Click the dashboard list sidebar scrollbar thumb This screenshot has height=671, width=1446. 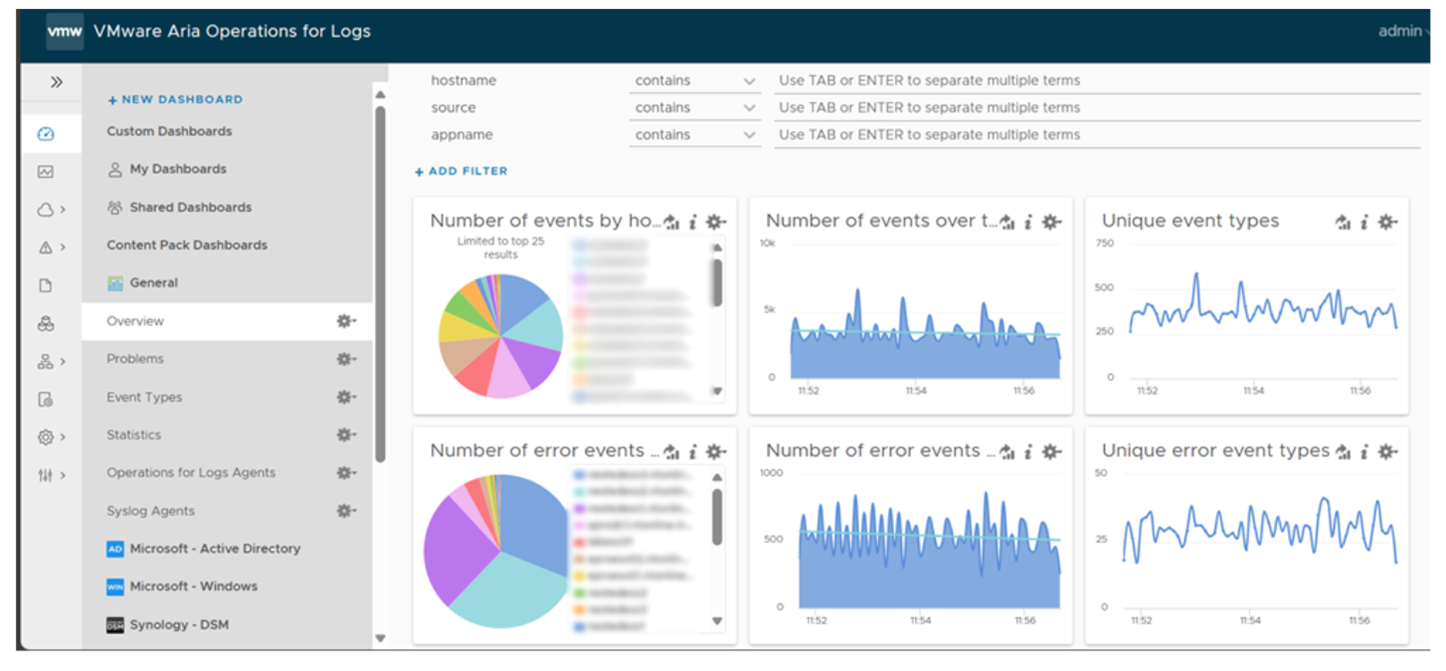[380, 284]
